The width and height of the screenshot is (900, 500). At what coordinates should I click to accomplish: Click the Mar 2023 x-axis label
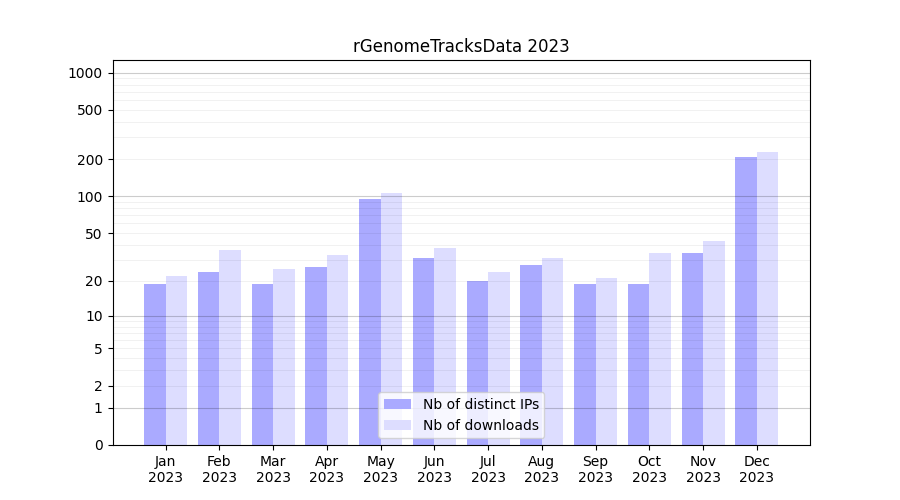point(273,469)
